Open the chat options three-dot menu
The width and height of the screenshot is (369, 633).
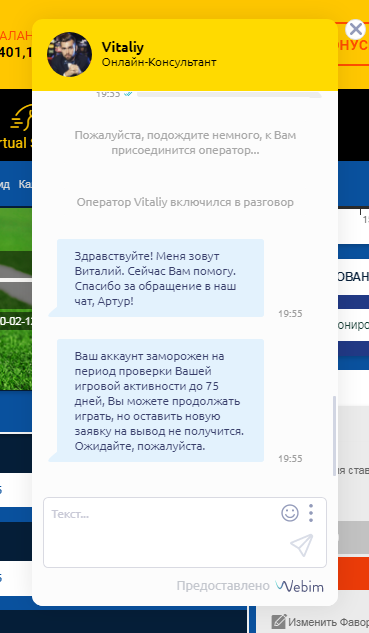[x=311, y=513]
